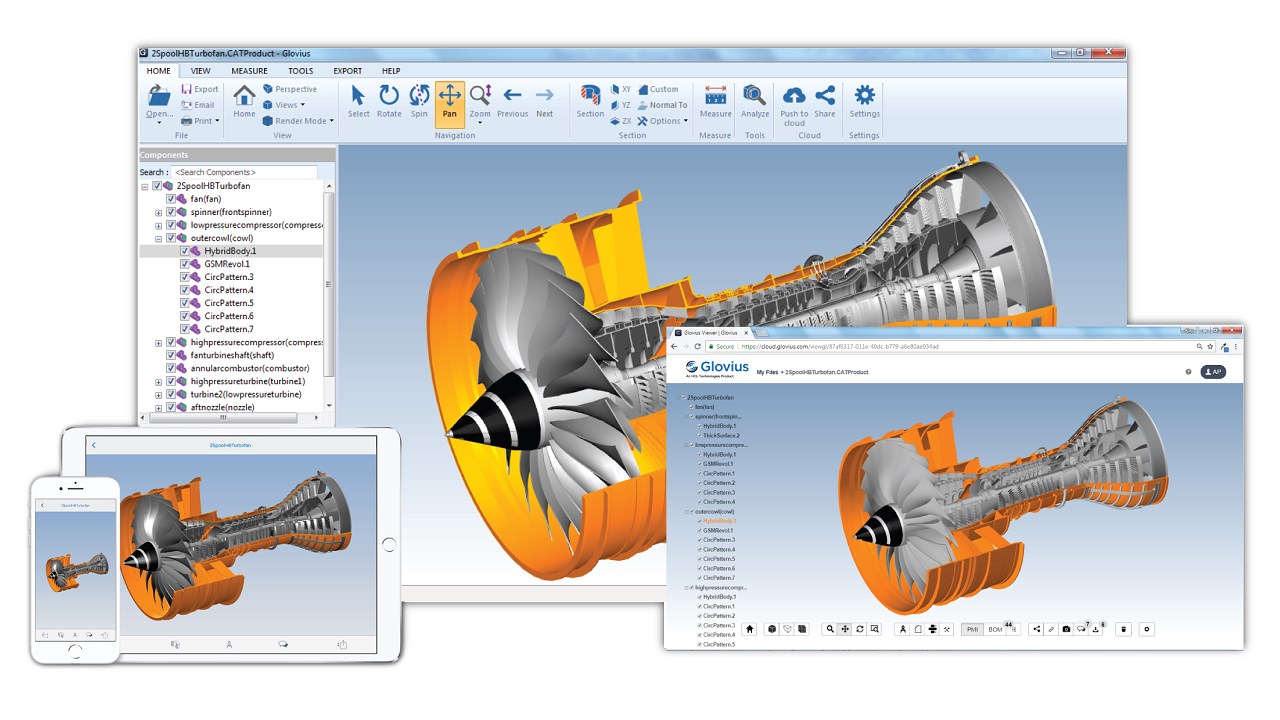Uncheck fan(fan) component checkbox
The width and height of the screenshot is (1280, 720).
click(171, 199)
